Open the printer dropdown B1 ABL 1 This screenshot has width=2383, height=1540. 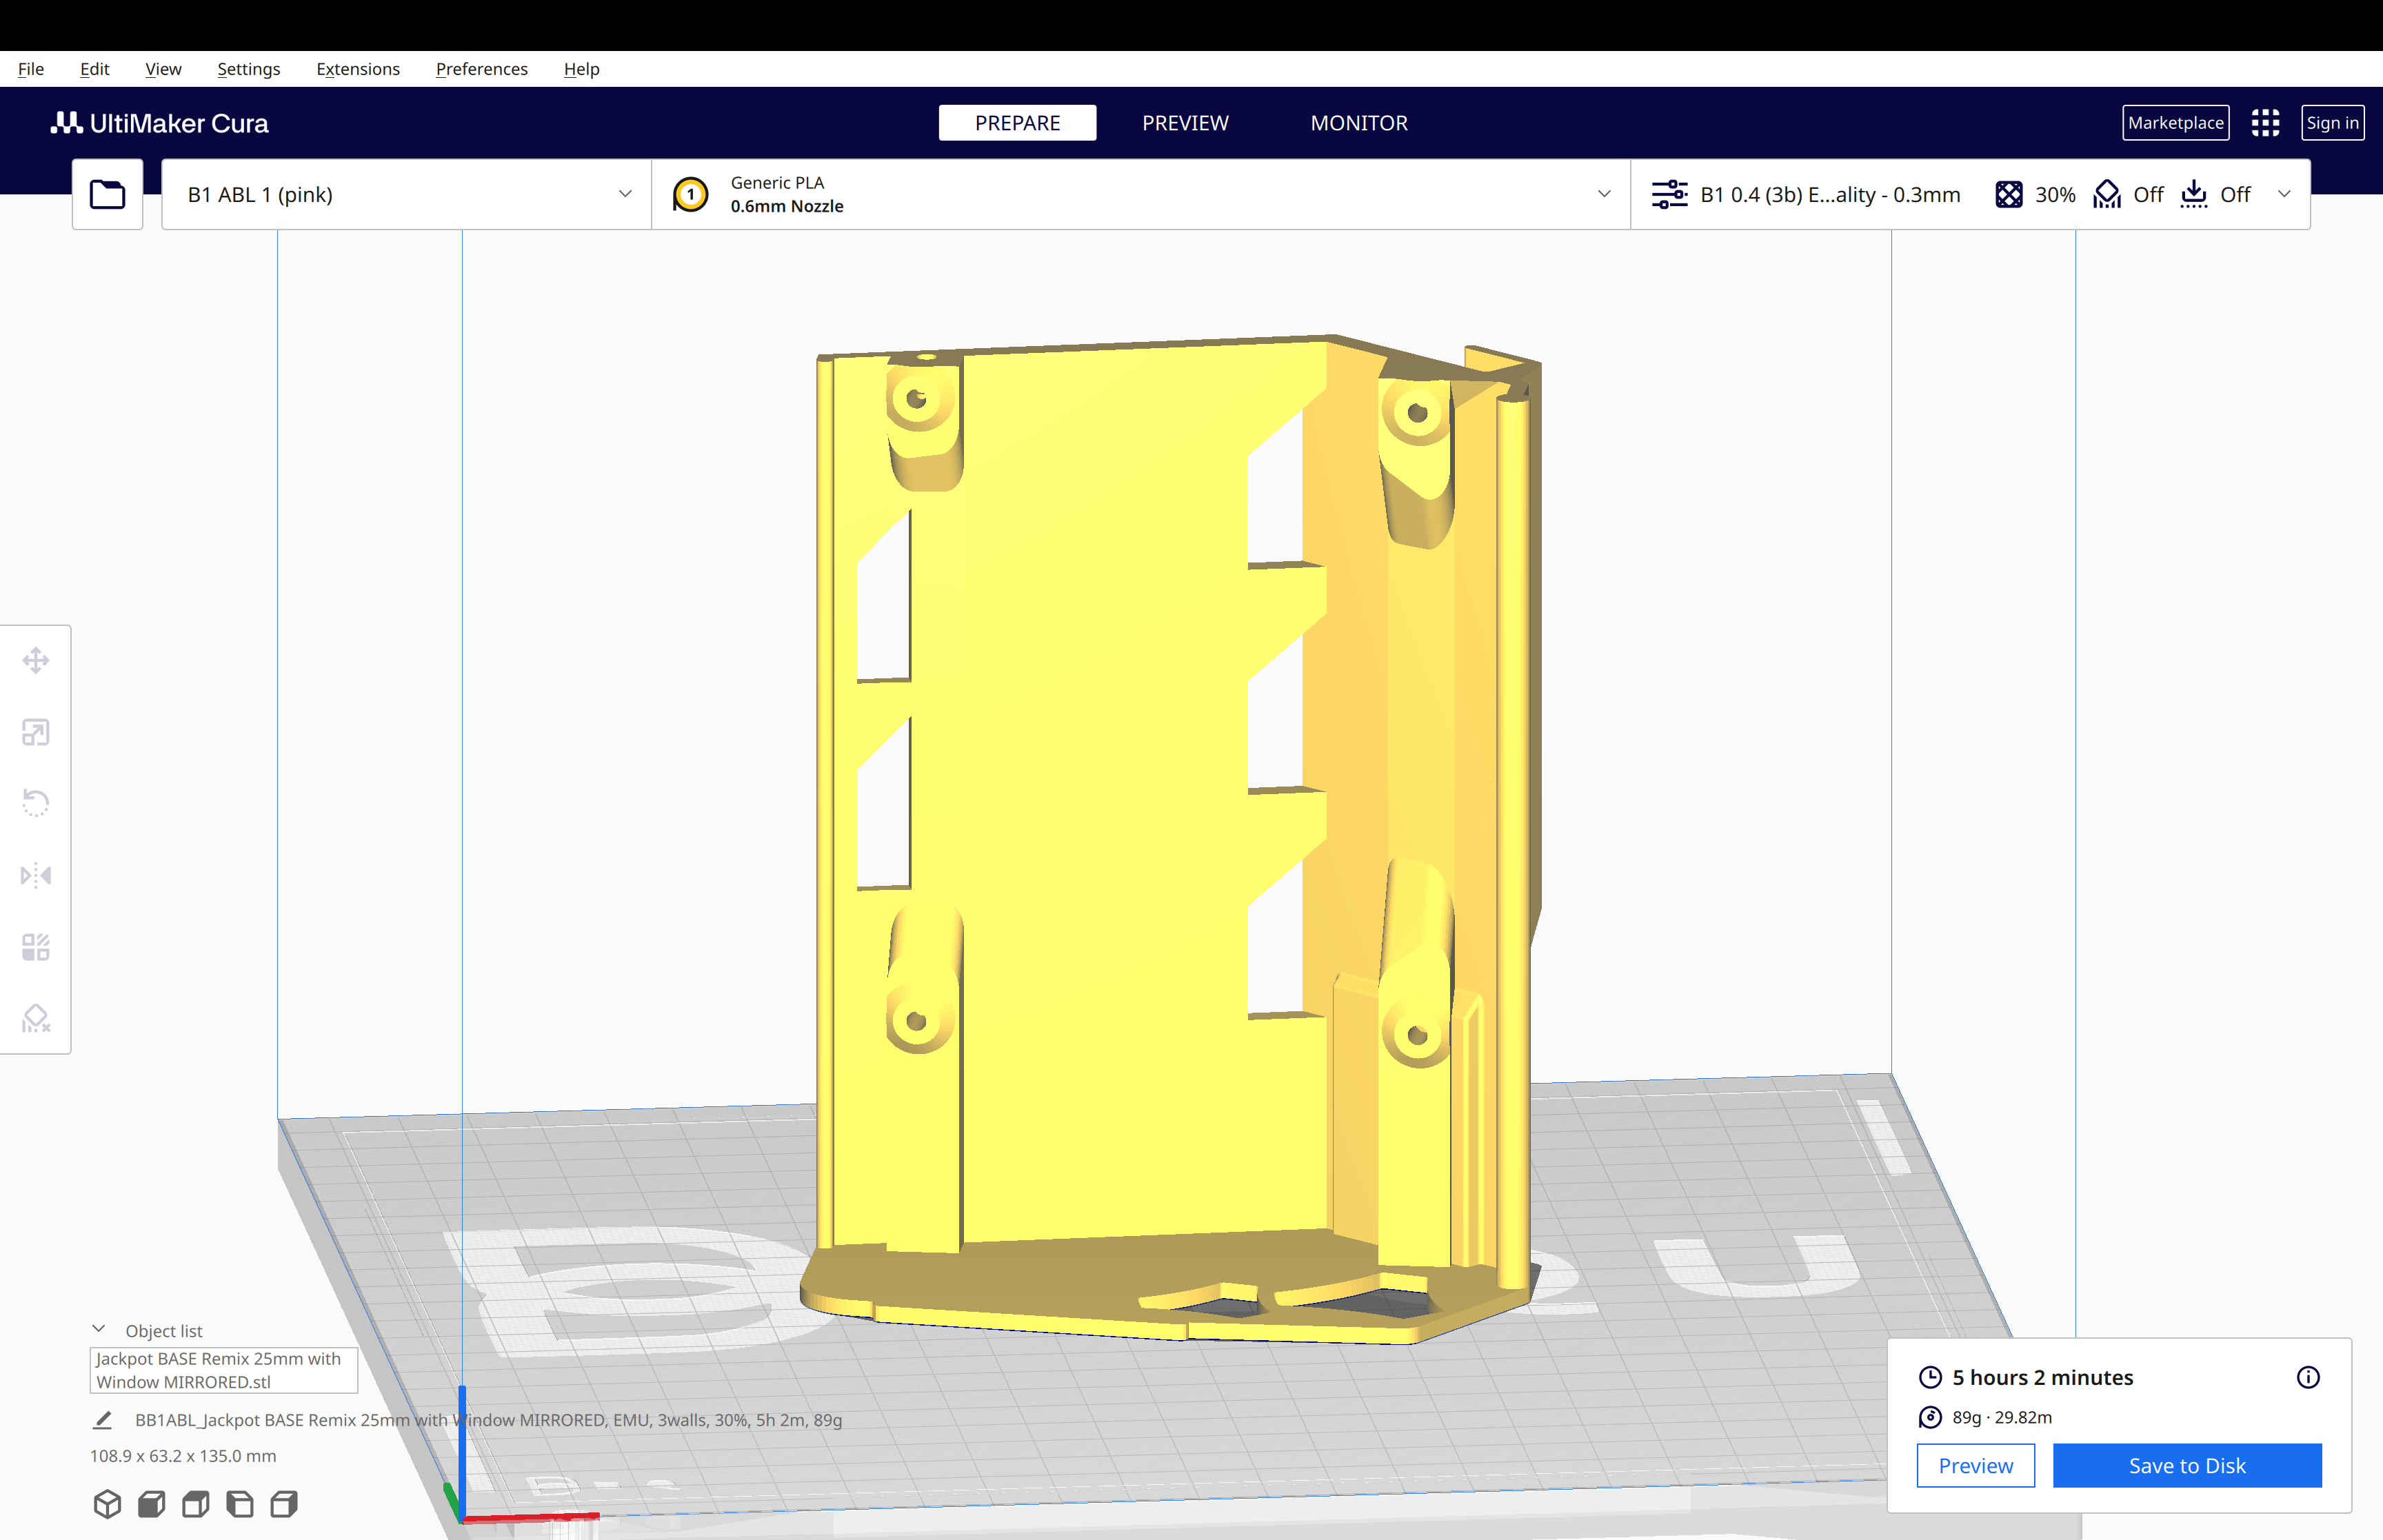click(405, 193)
